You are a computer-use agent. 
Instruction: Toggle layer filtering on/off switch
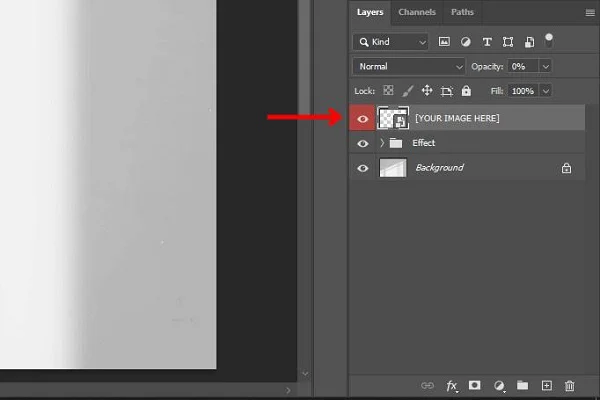[x=549, y=40]
